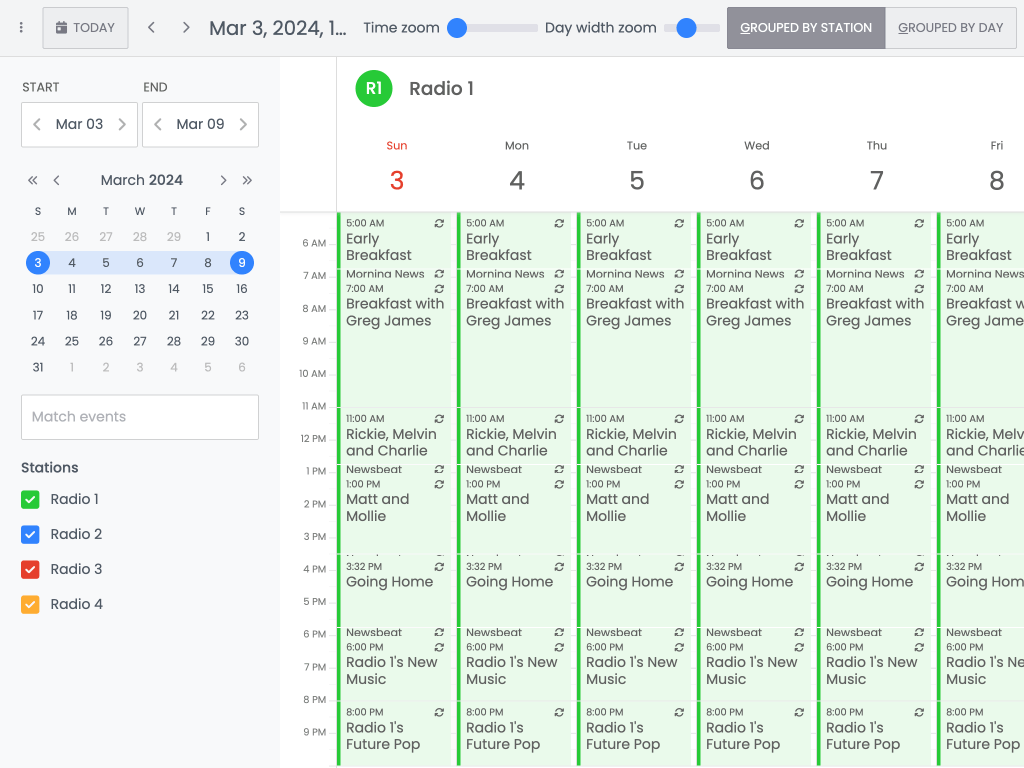Move start date back one day

coord(37,124)
